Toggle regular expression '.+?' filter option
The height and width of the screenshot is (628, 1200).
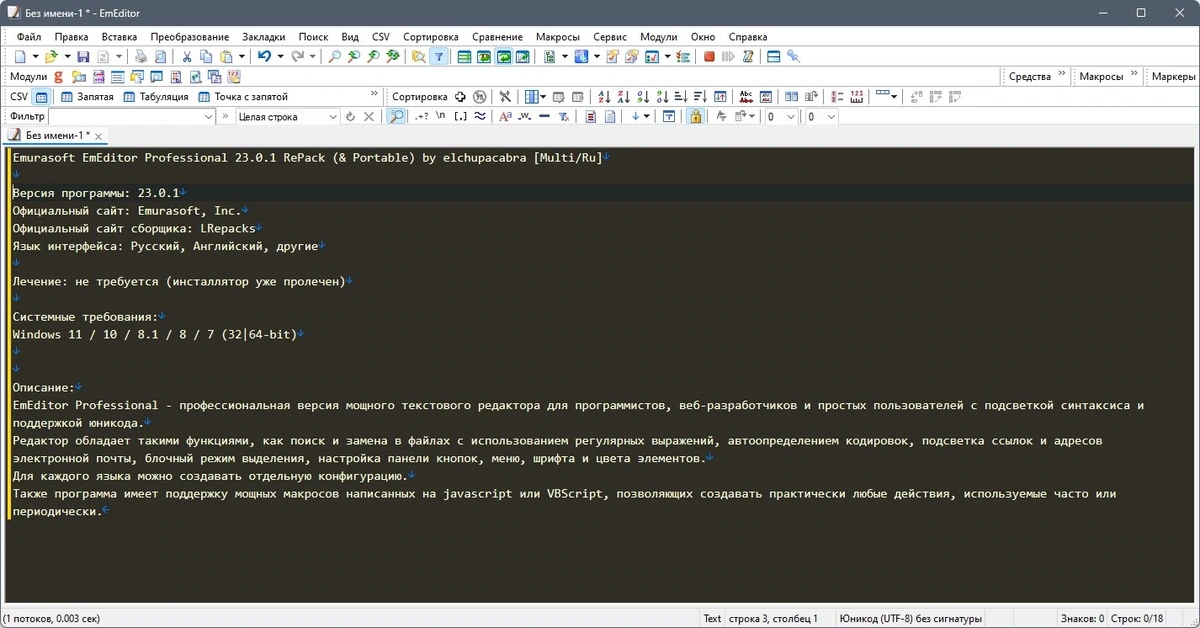421,117
